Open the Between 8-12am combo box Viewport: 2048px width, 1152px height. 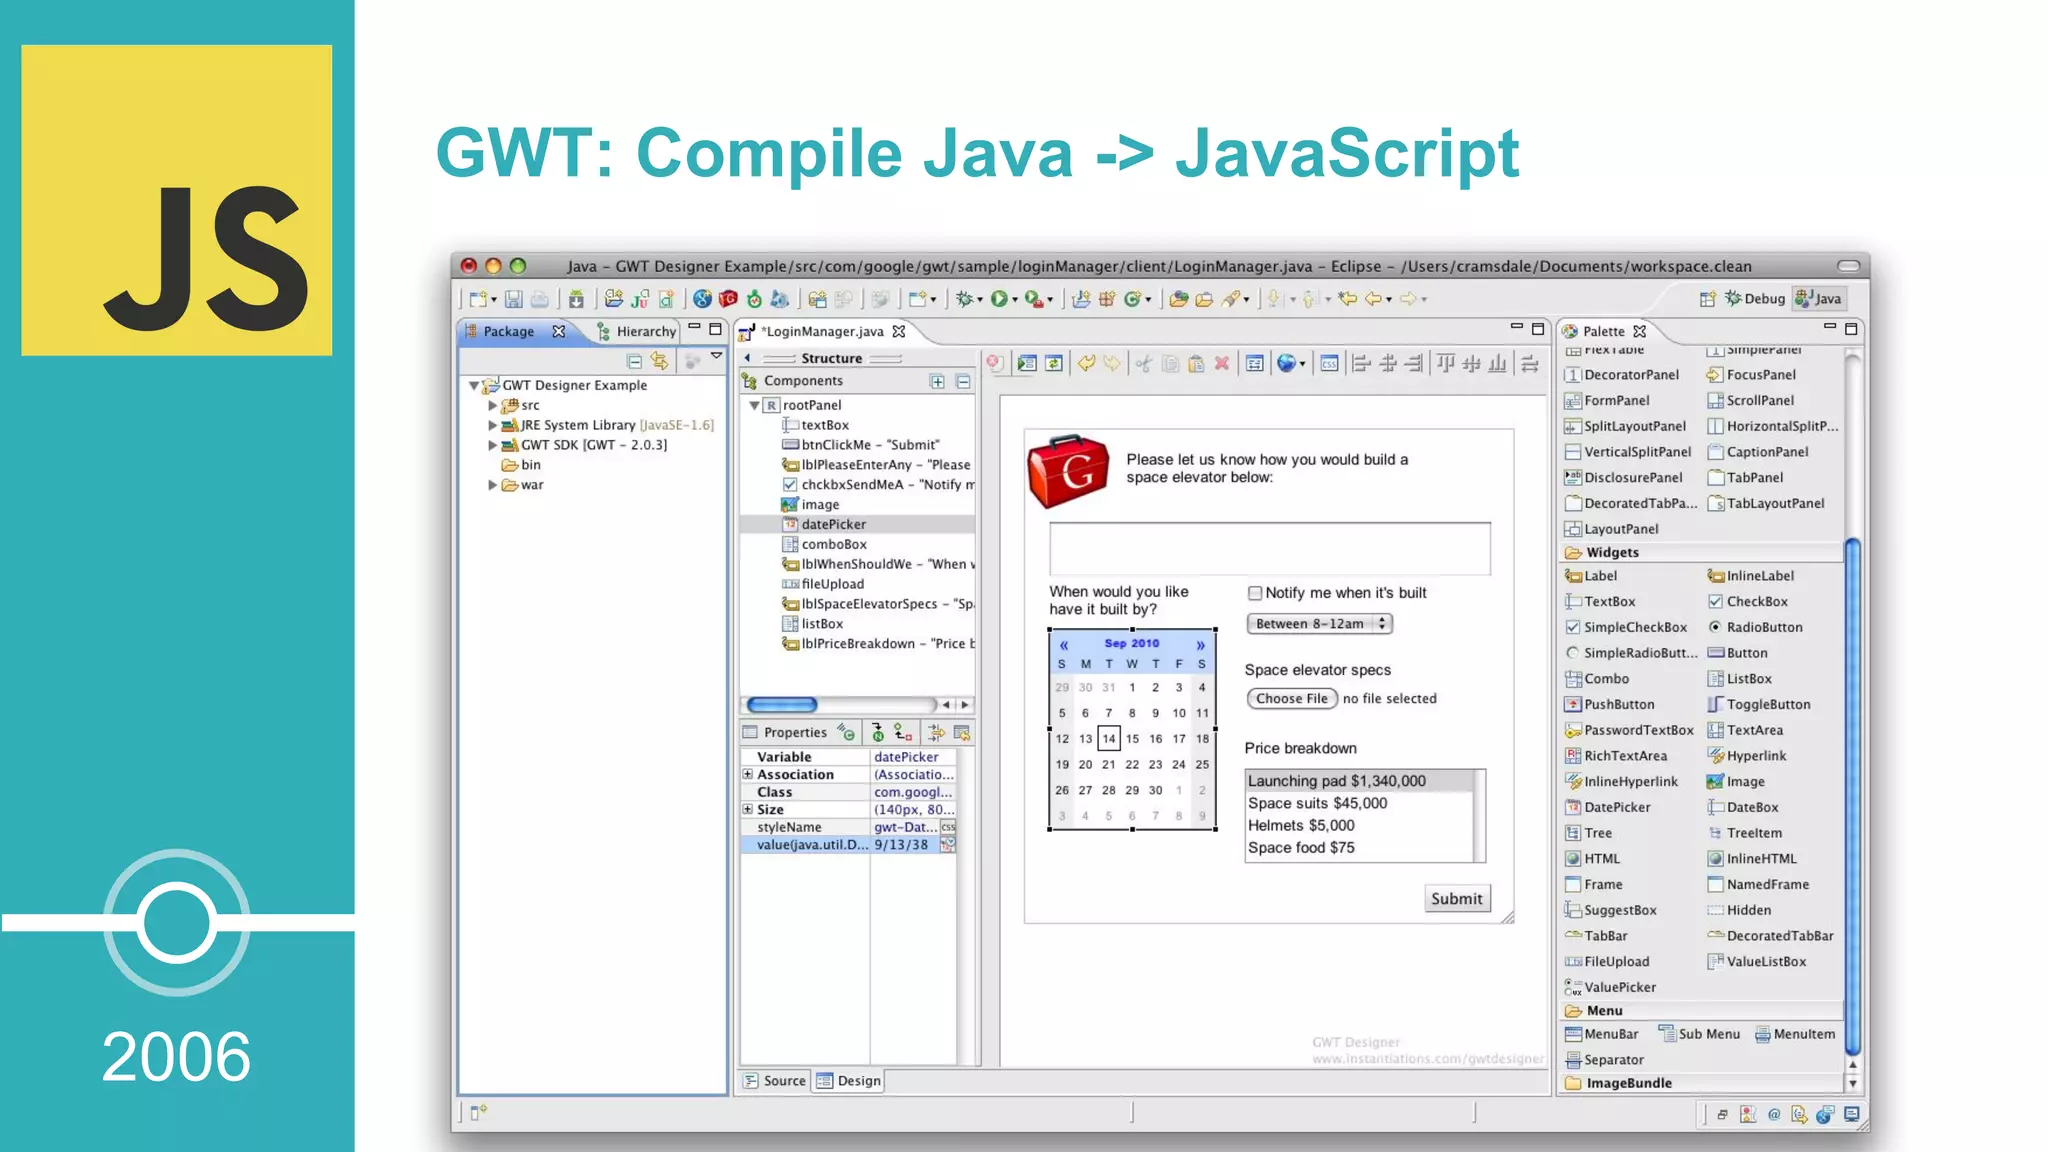click(1319, 623)
